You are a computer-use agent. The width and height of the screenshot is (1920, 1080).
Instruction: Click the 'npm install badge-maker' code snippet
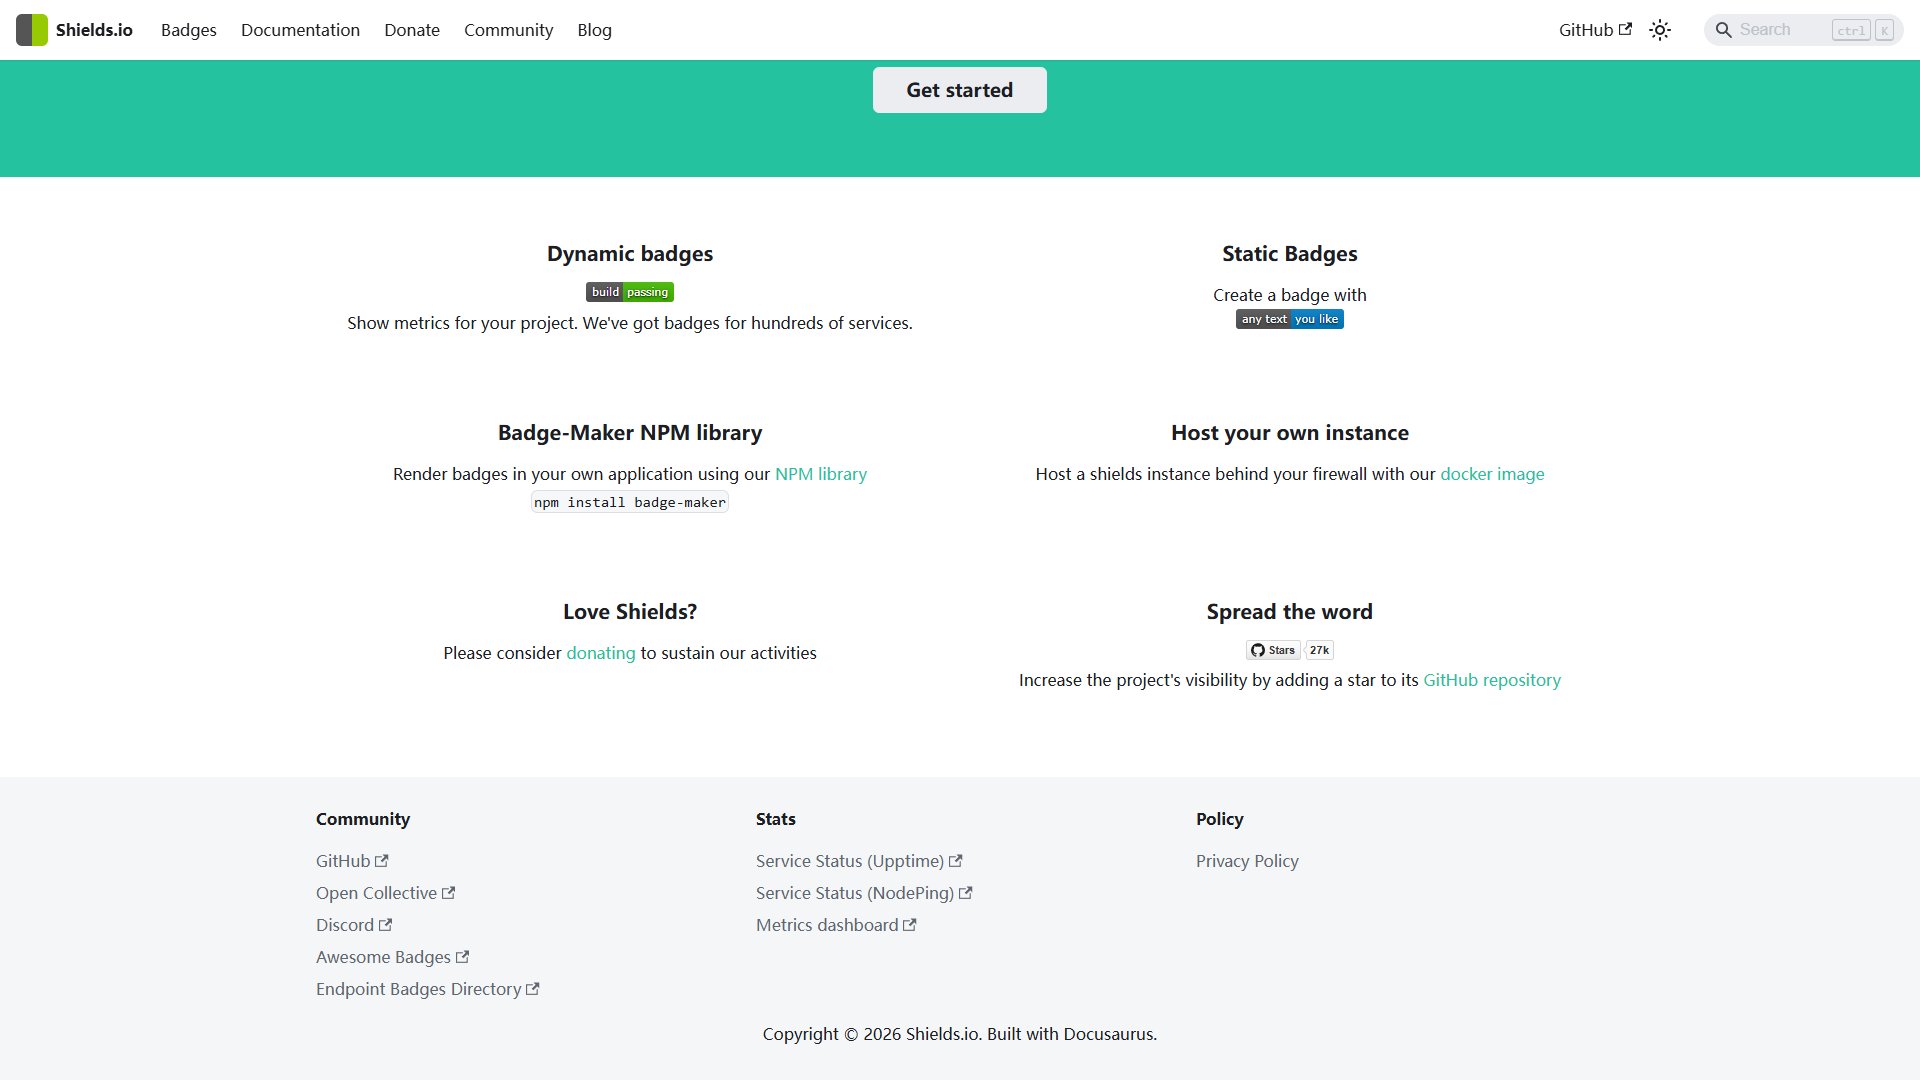[630, 502]
